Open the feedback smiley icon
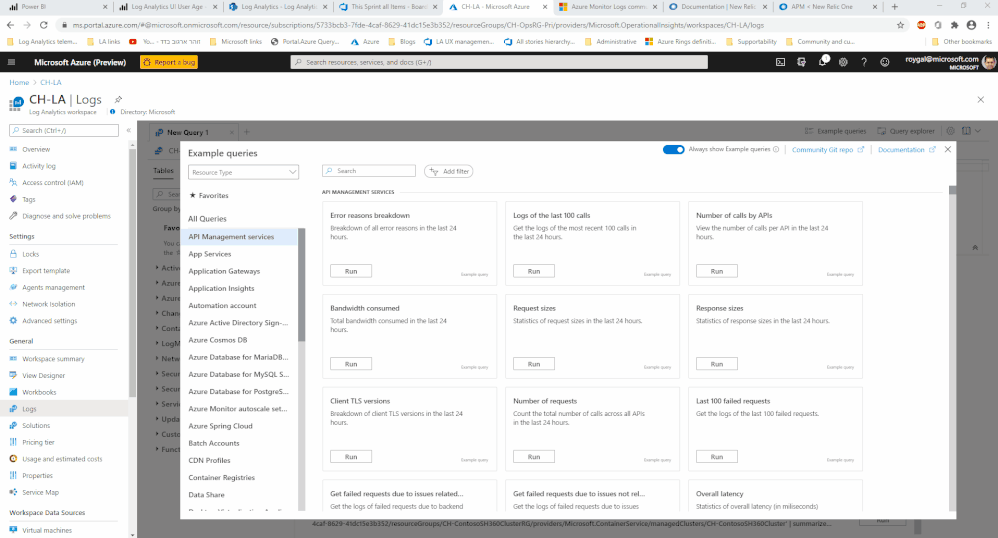Image resolution: width=998 pixels, height=538 pixels. (885, 62)
